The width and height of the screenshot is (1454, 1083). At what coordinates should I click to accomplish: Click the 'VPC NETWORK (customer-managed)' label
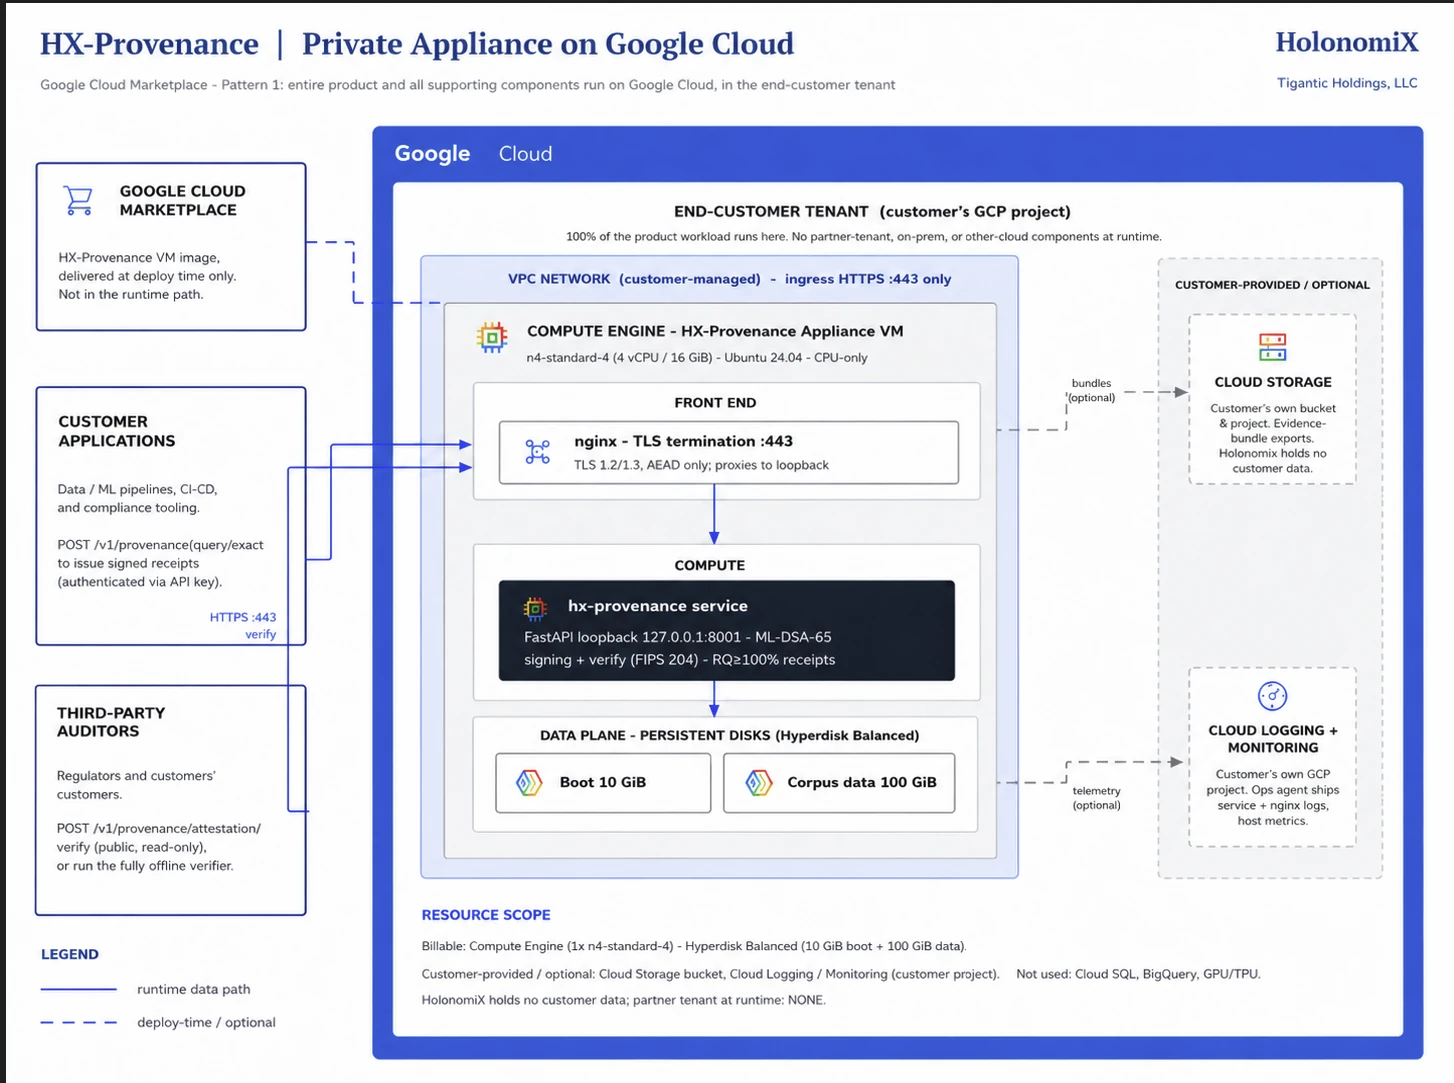click(634, 279)
